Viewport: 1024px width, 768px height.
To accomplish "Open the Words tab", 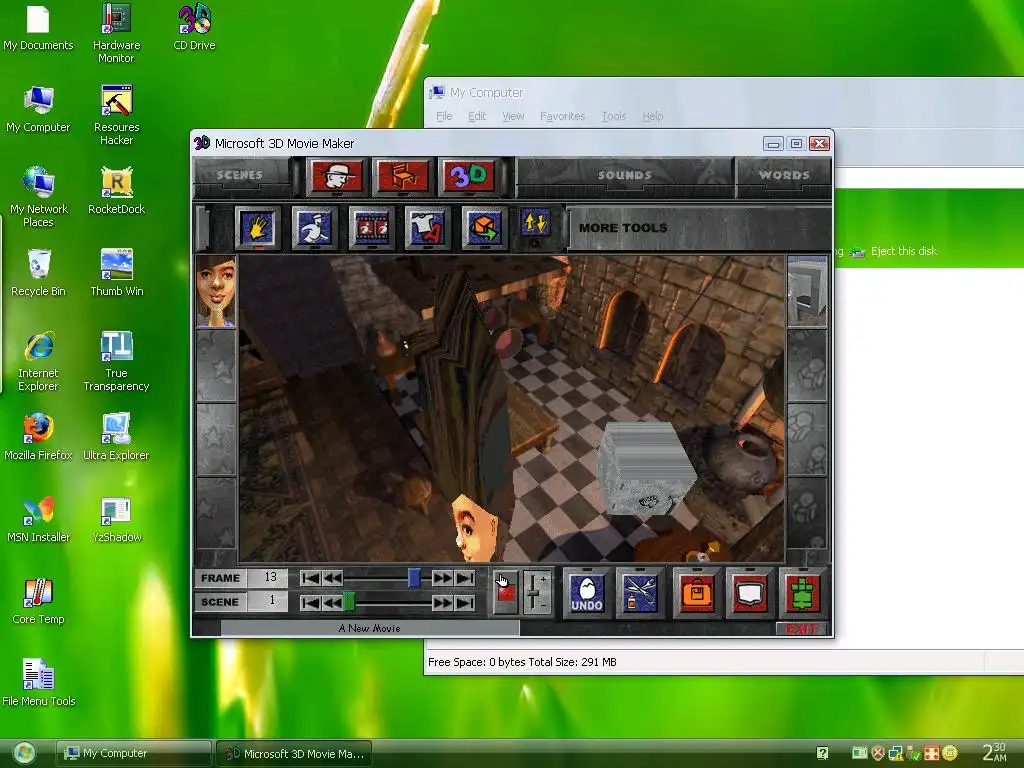I will (784, 175).
